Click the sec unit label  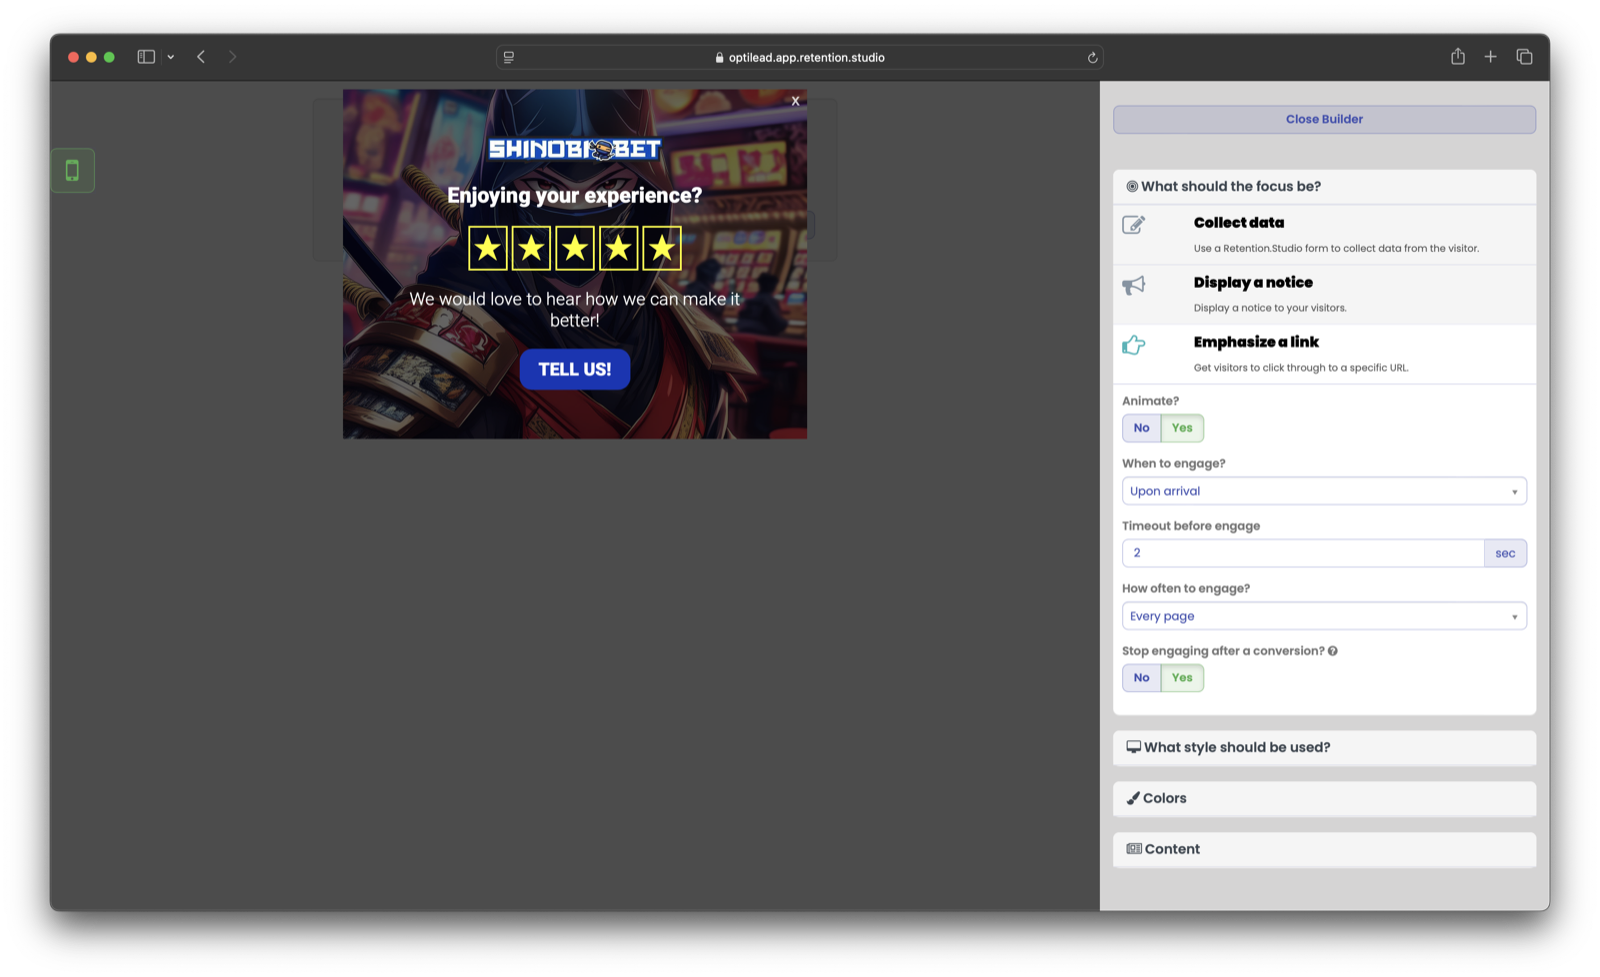1505,553
